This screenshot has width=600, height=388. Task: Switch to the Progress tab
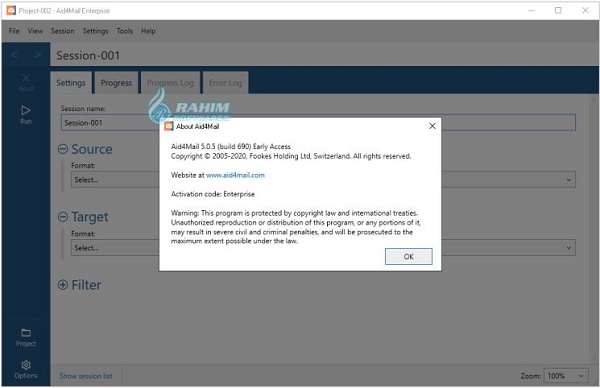116,83
